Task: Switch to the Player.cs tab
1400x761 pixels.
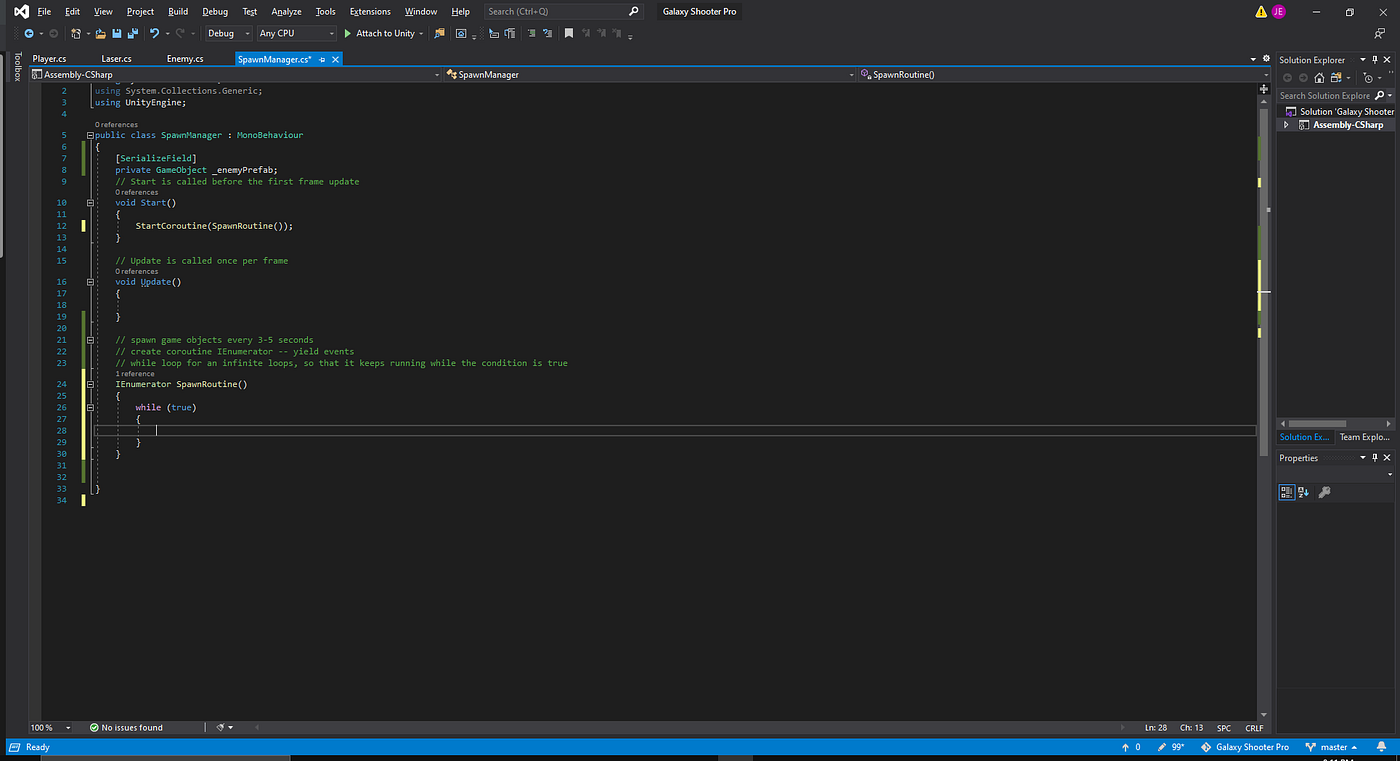Action: pyautogui.click(x=49, y=59)
